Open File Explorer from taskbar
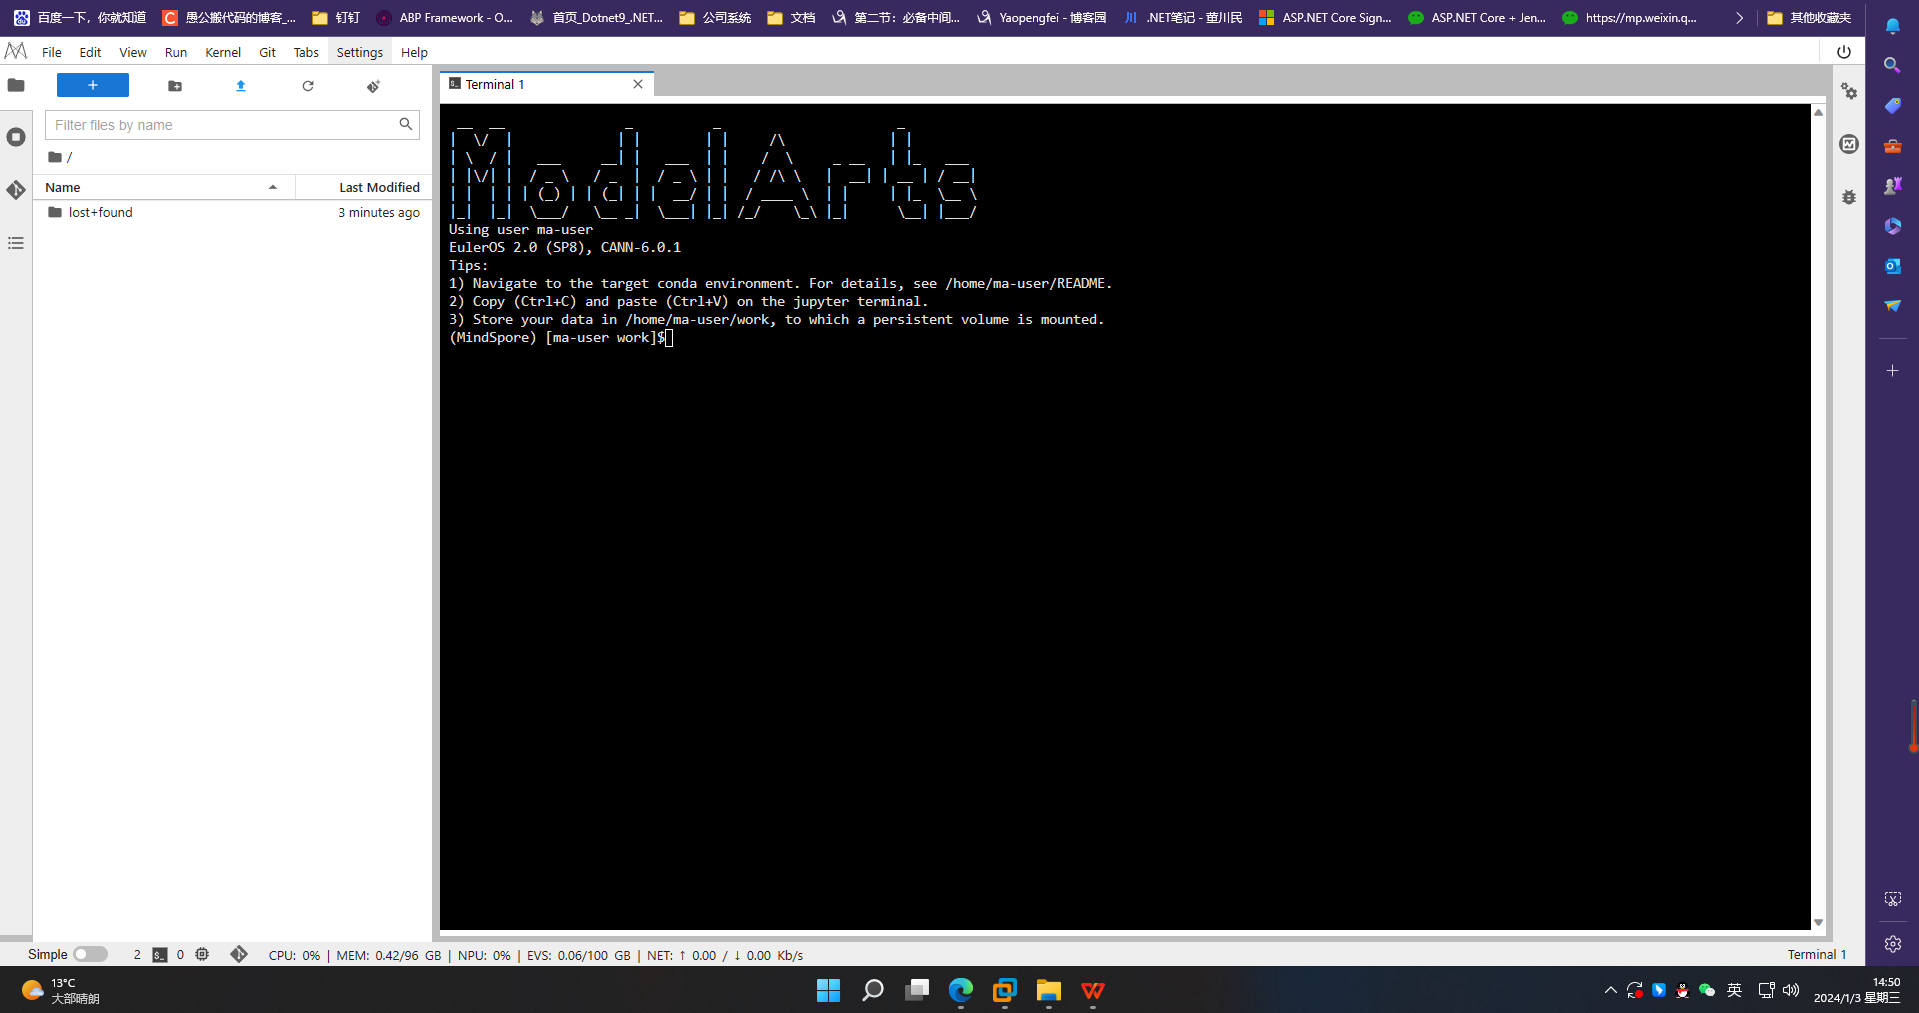Viewport: 1919px width, 1013px height. tap(1048, 990)
